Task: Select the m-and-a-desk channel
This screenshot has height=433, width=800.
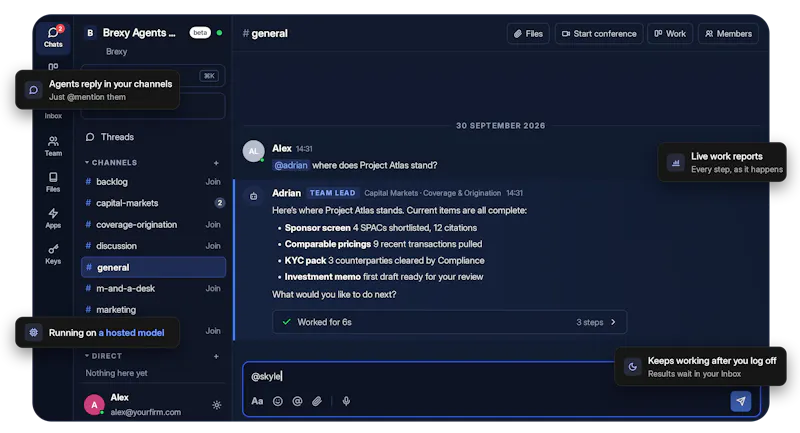Action: coord(153,288)
